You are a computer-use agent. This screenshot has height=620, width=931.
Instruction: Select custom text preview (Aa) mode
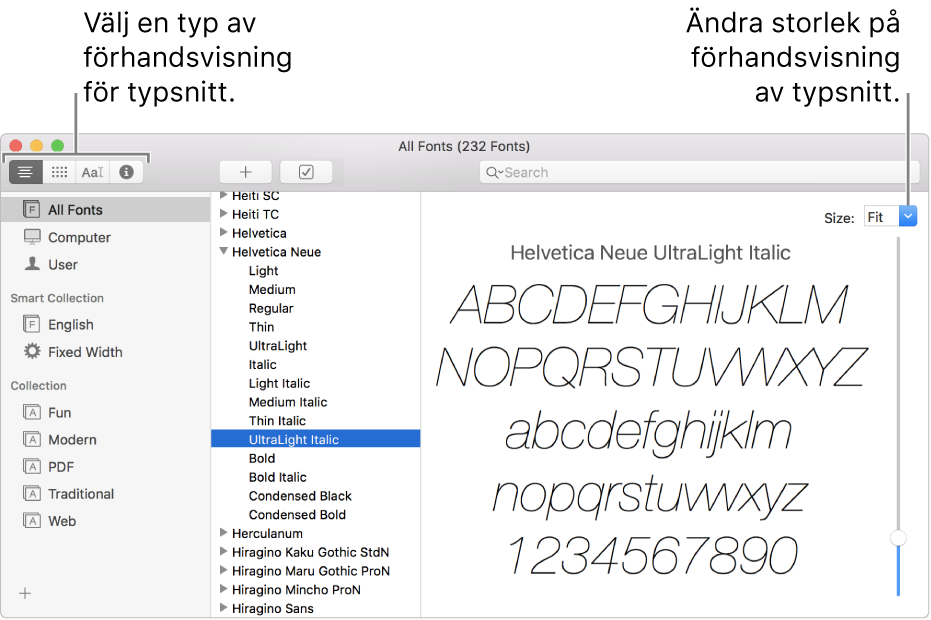pos(93,172)
